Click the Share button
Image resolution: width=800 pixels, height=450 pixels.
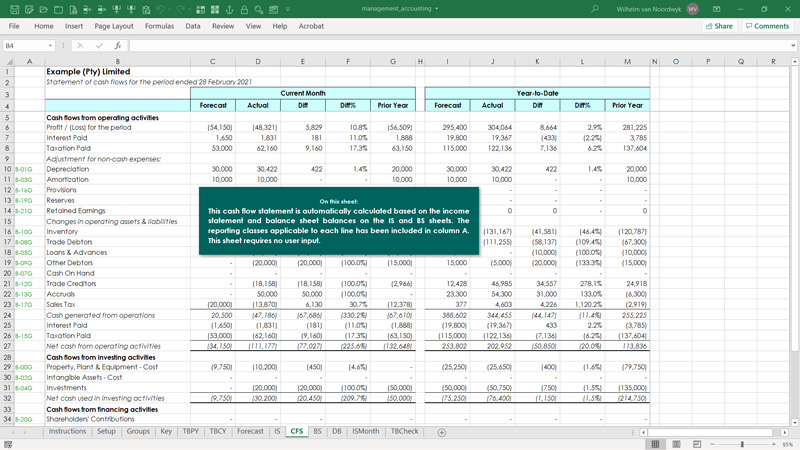[x=719, y=26]
